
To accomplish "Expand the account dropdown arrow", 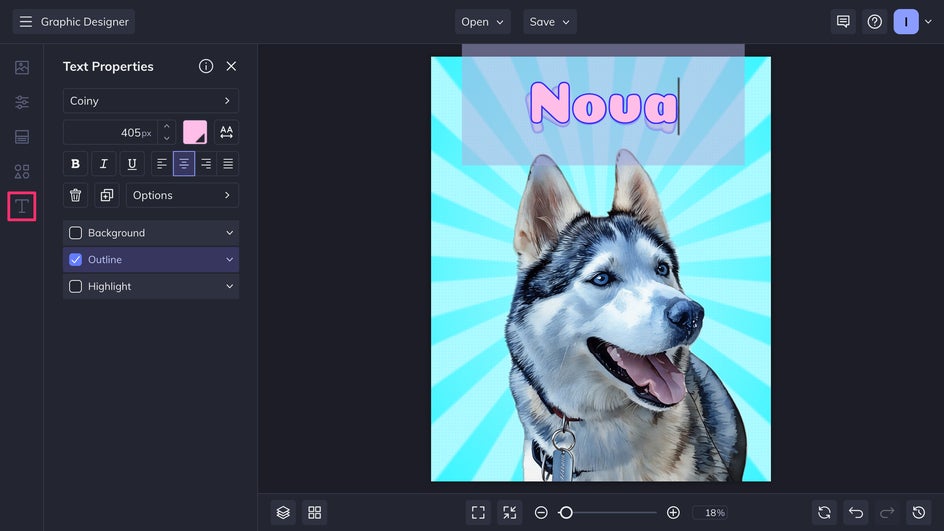I will pos(928,22).
